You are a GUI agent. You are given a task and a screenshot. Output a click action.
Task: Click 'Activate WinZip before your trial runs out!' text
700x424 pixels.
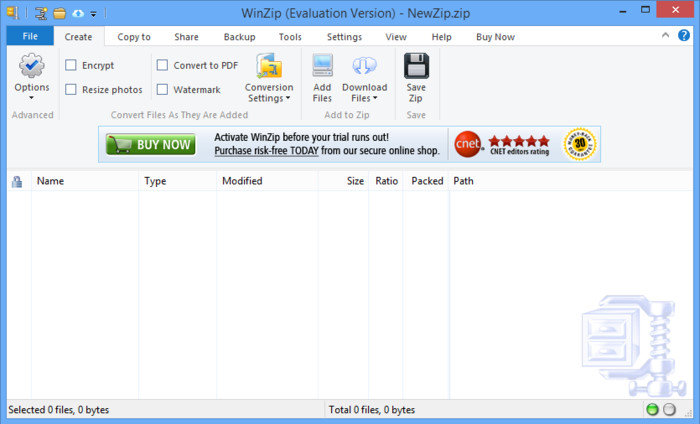[301, 137]
